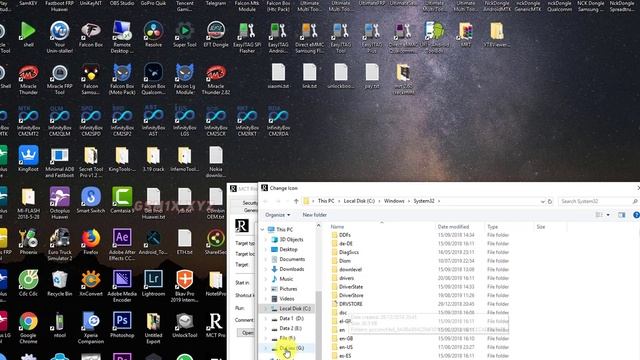Open the Camtasia 9 desktop icon
640x360 pixels.
pyautogui.click(x=122, y=201)
